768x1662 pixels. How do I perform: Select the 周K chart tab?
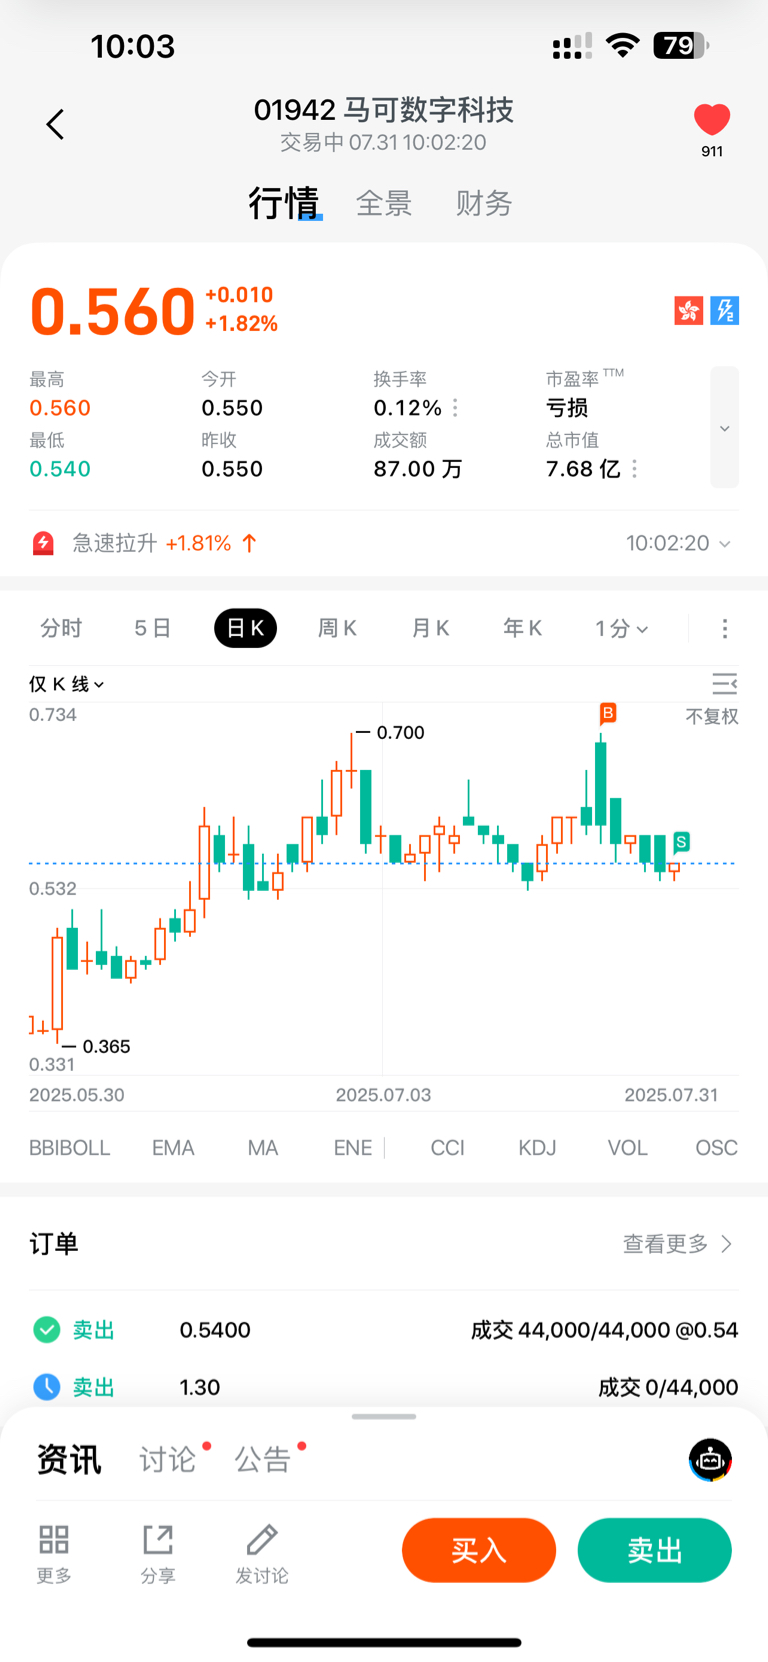tap(337, 628)
